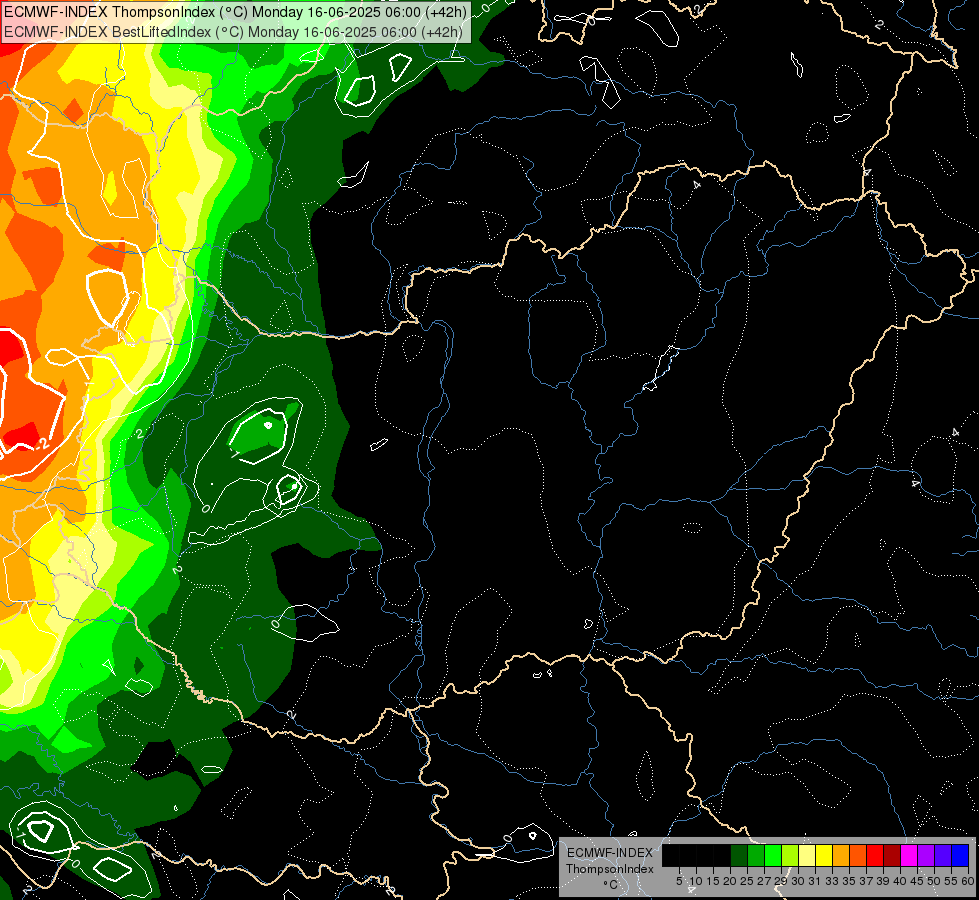This screenshot has height=900, width=979.
Task: Click legend tick label "45"
Action: [917, 881]
